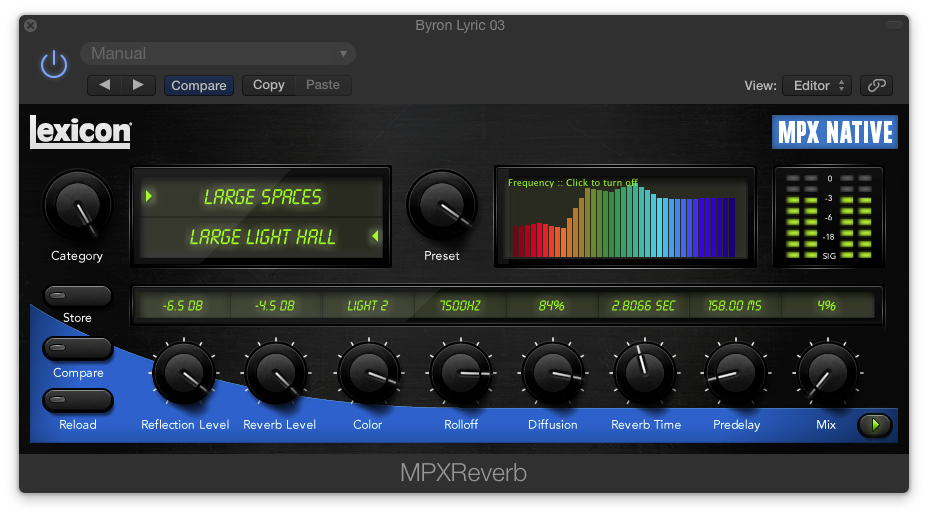Click the Reverb Level knob
The image size is (928, 516).
tap(276, 373)
